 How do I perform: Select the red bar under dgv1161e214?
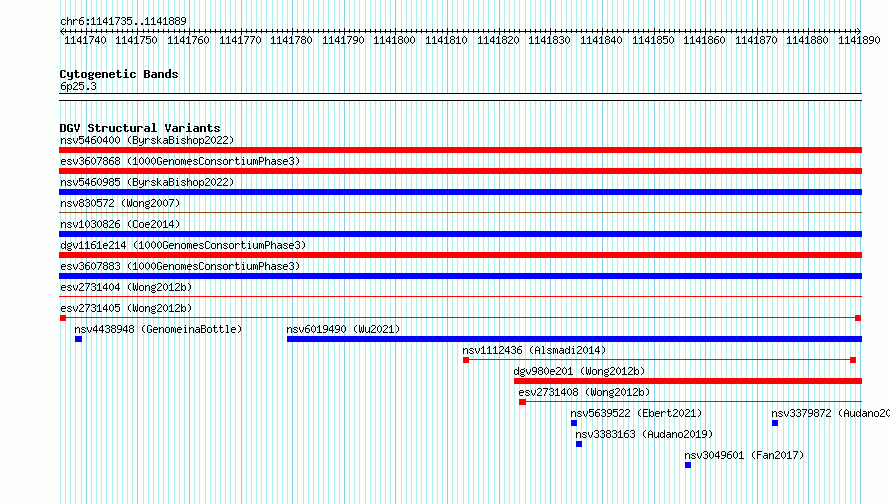460,255
